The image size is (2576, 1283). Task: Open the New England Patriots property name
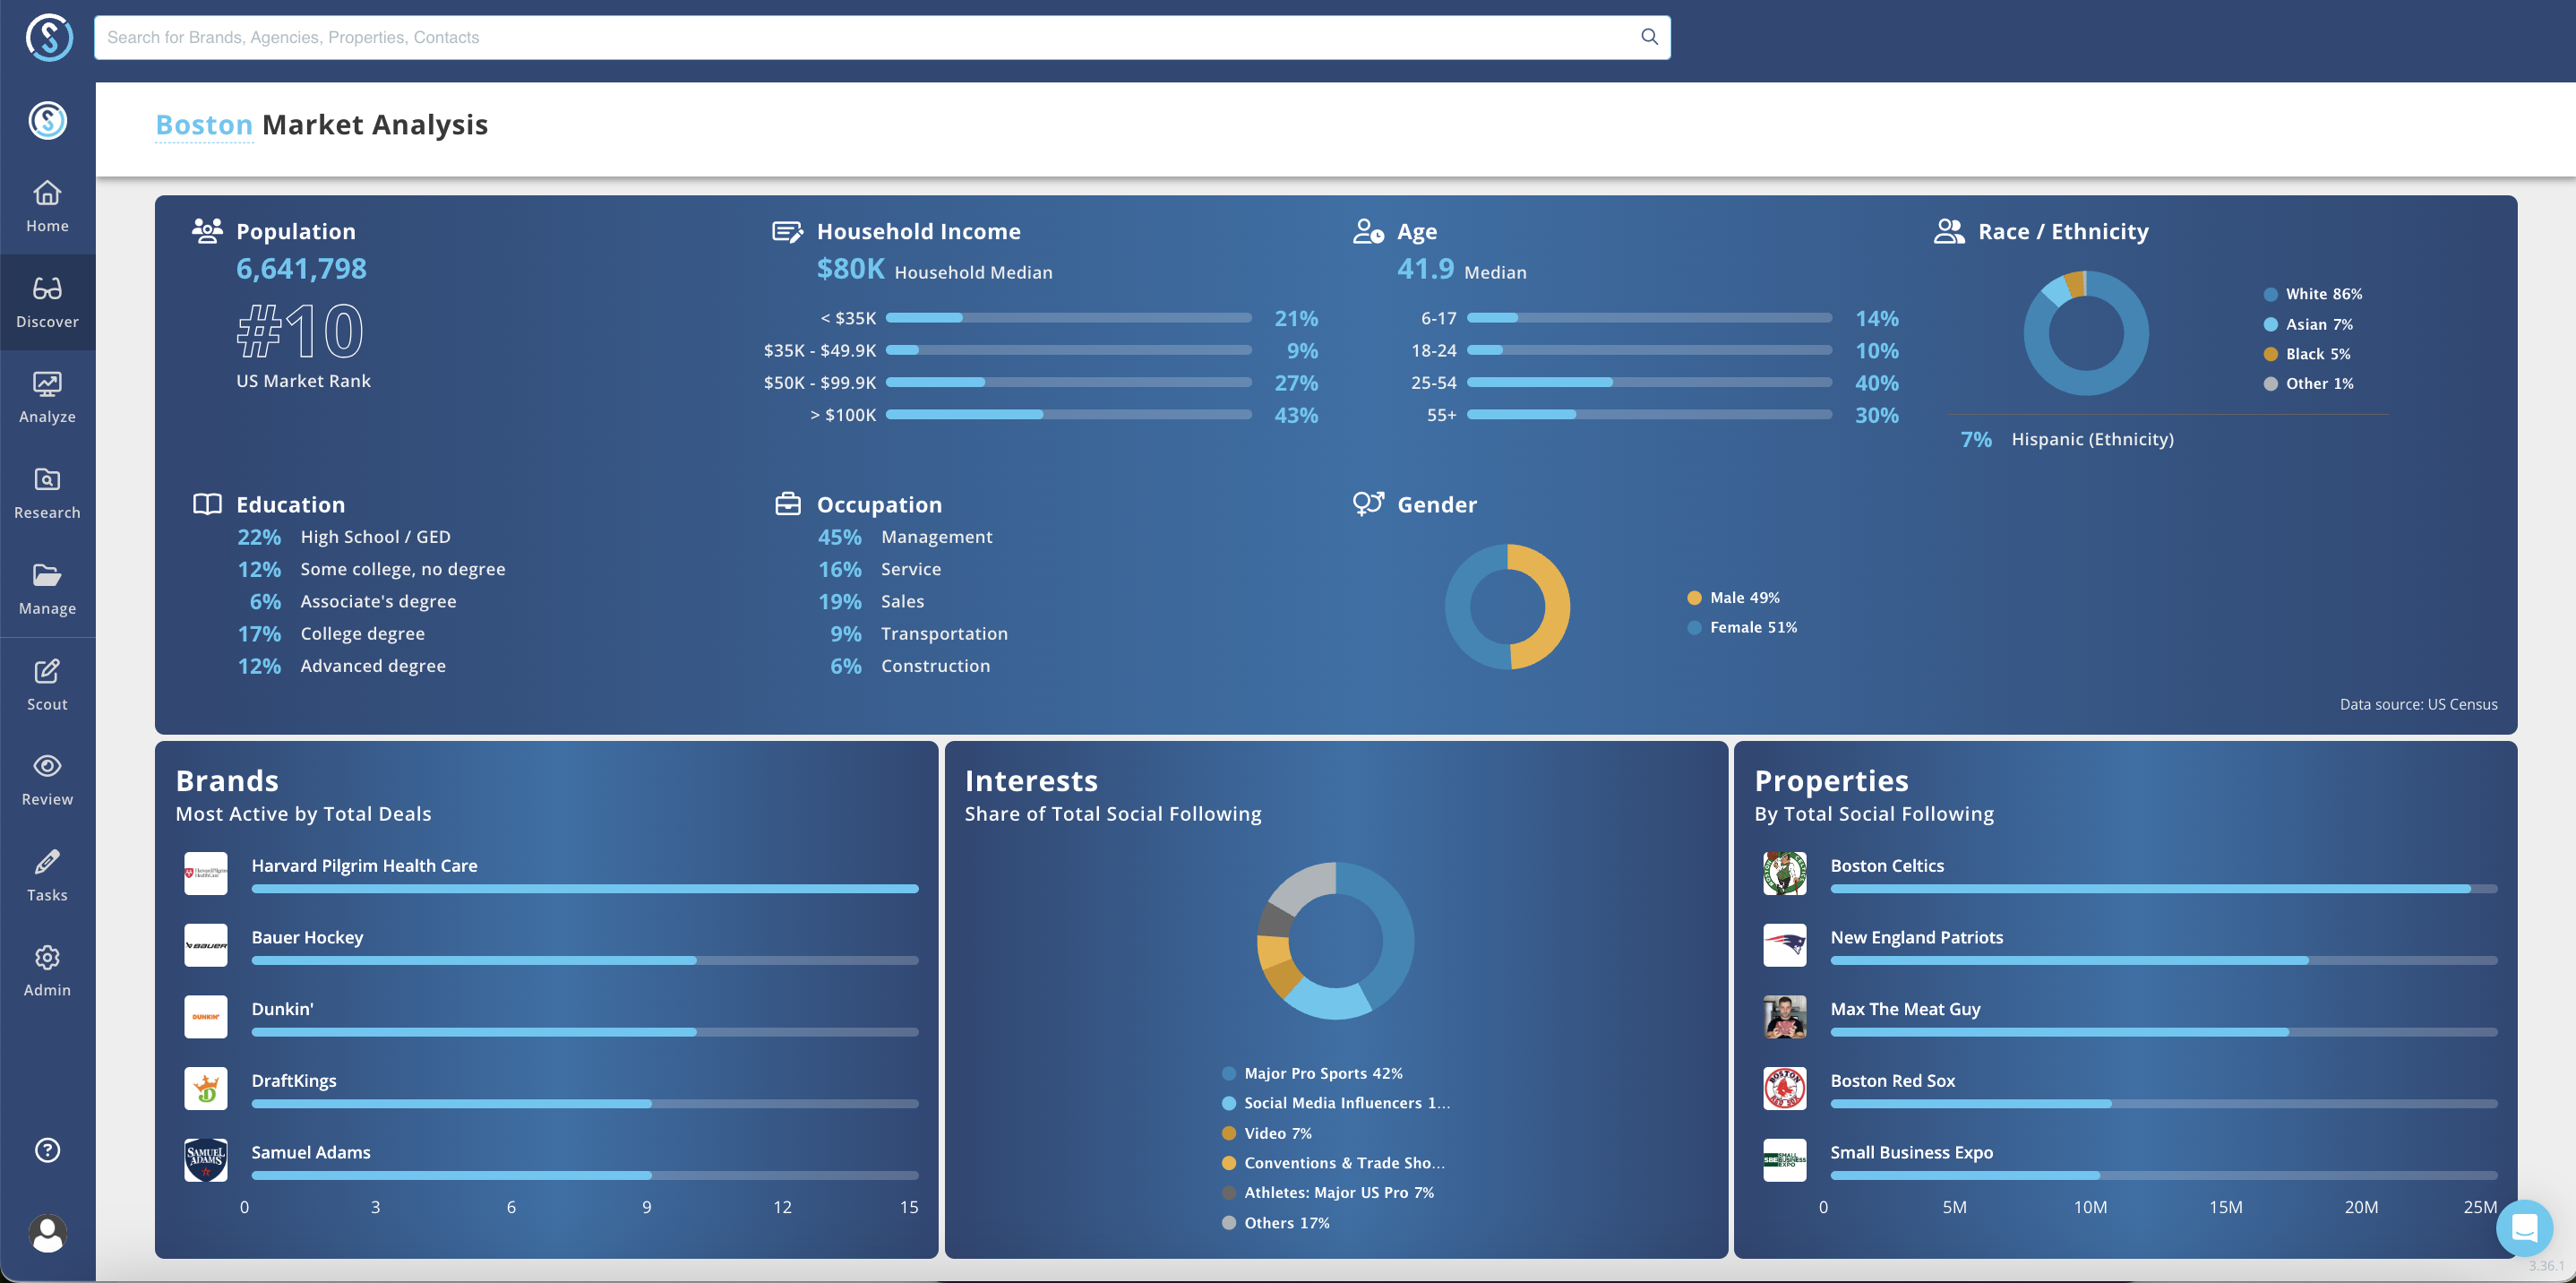pos(1917,938)
